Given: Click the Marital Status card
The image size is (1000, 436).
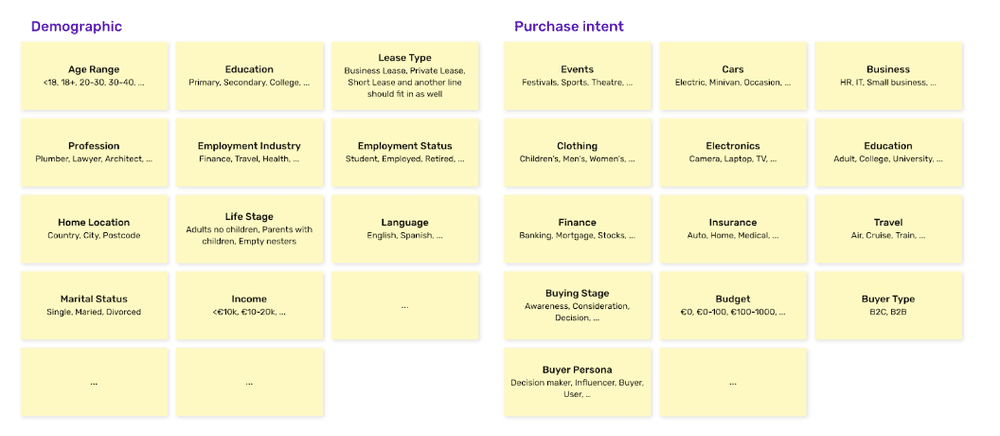Looking at the screenshot, I should pos(94,305).
